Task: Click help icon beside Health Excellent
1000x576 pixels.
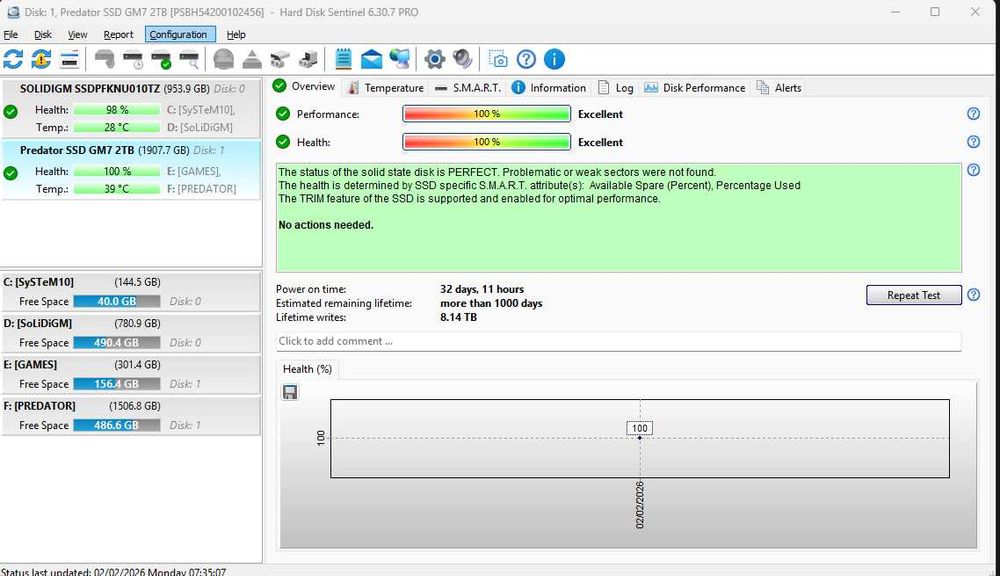Action: tap(973, 142)
